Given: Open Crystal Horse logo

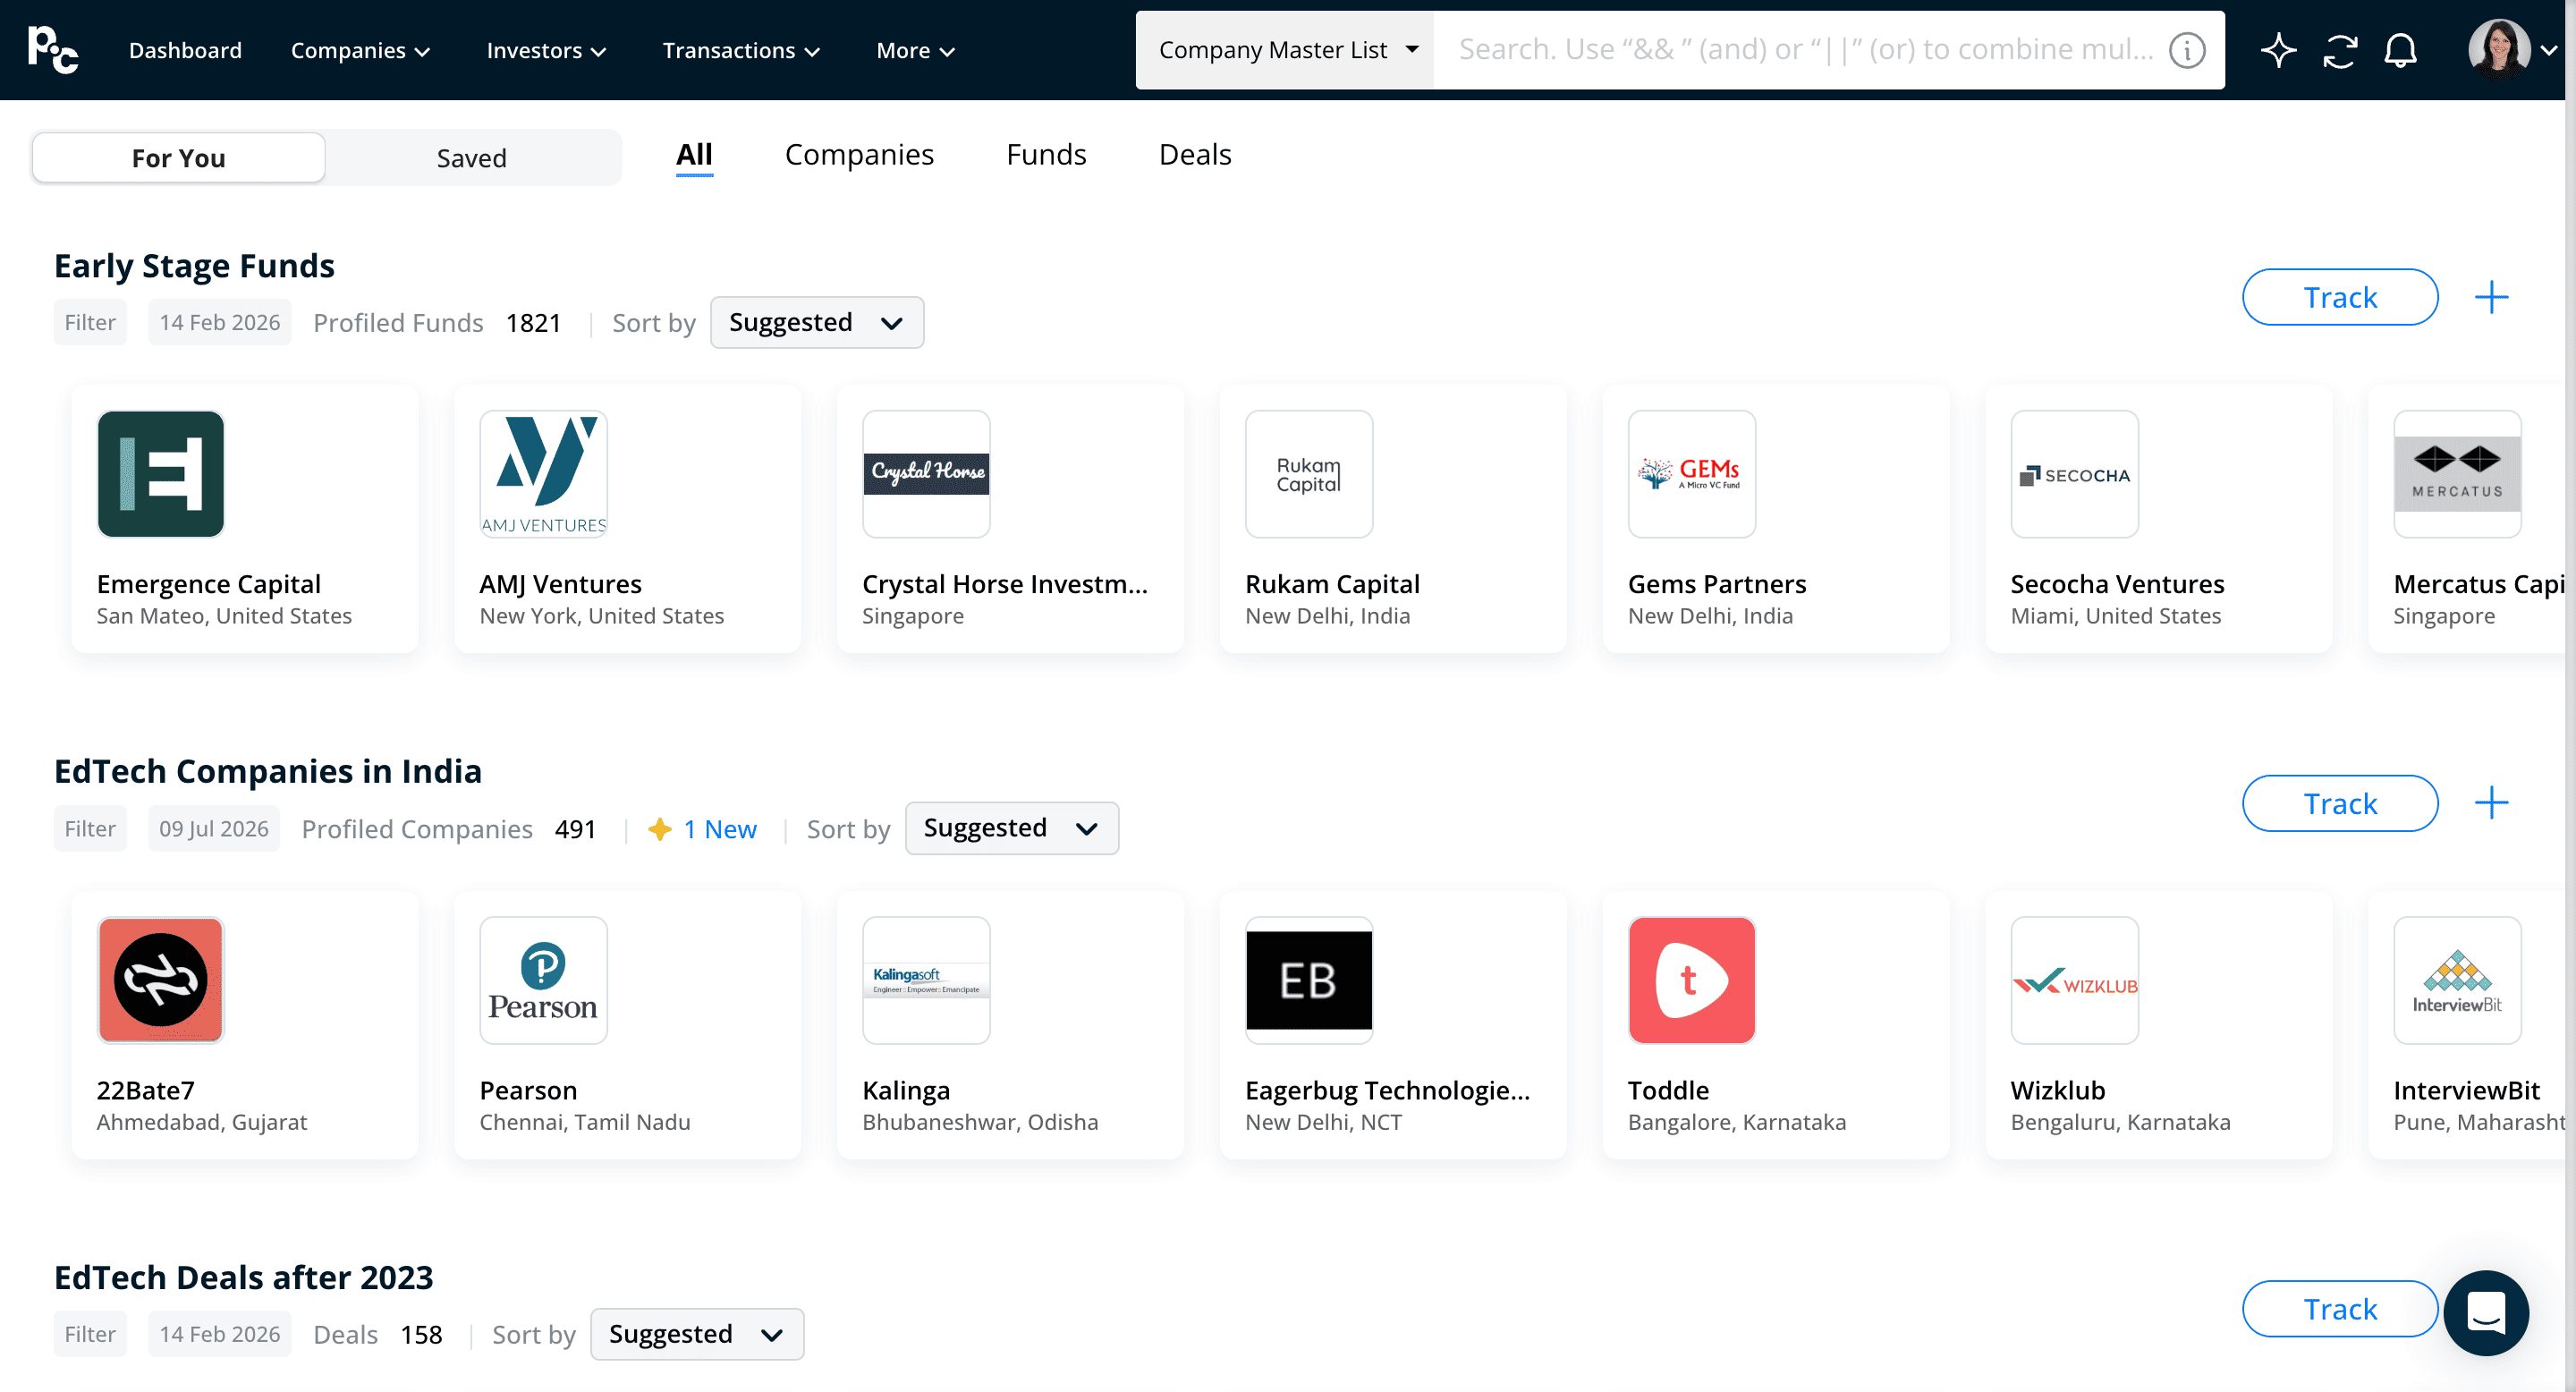Looking at the screenshot, I should [x=926, y=474].
